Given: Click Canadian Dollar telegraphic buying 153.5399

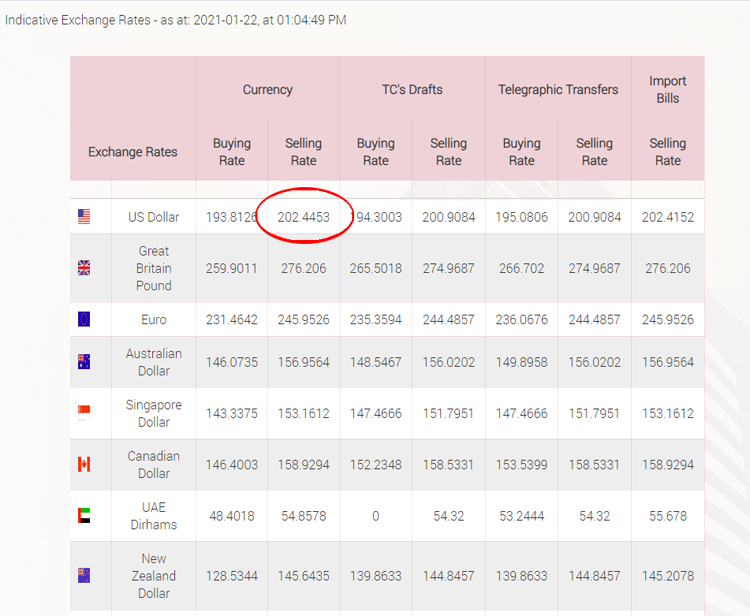Looking at the screenshot, I should coord(521,464).
